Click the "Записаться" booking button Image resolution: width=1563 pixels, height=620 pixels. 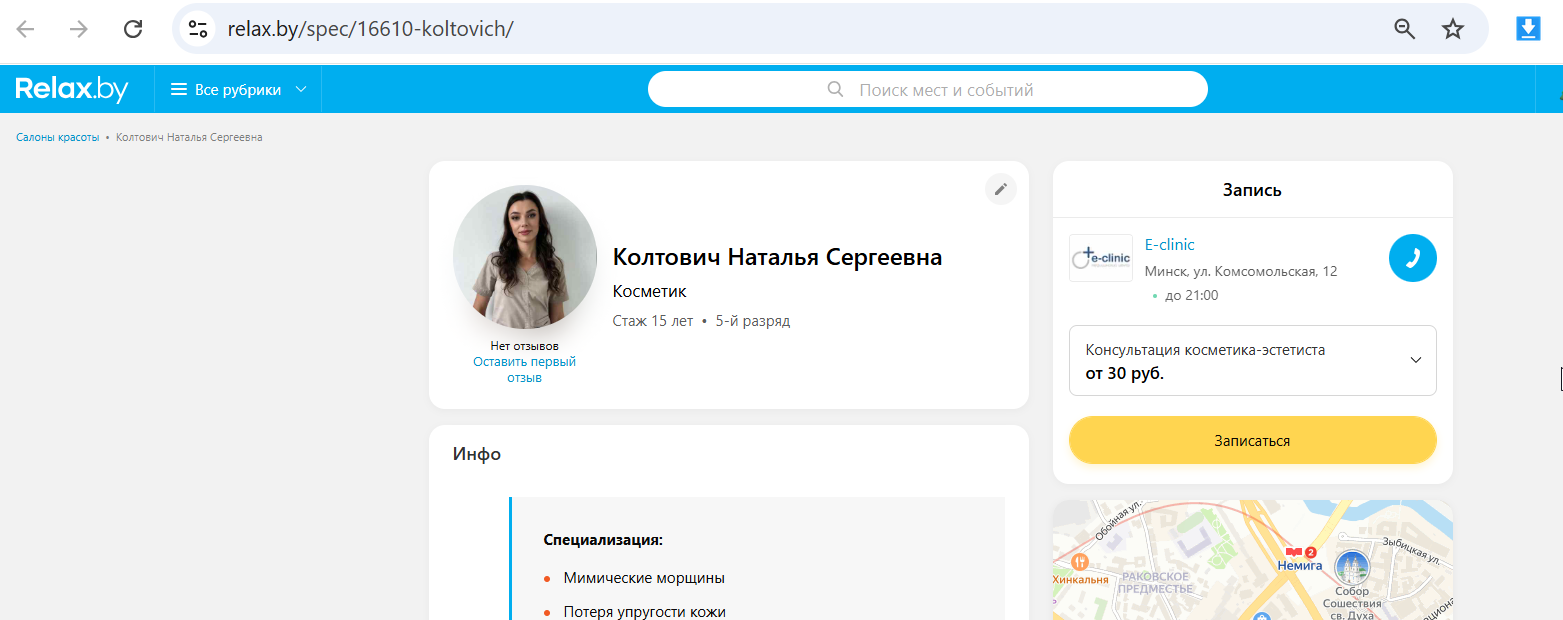[x=1253, y=440]
